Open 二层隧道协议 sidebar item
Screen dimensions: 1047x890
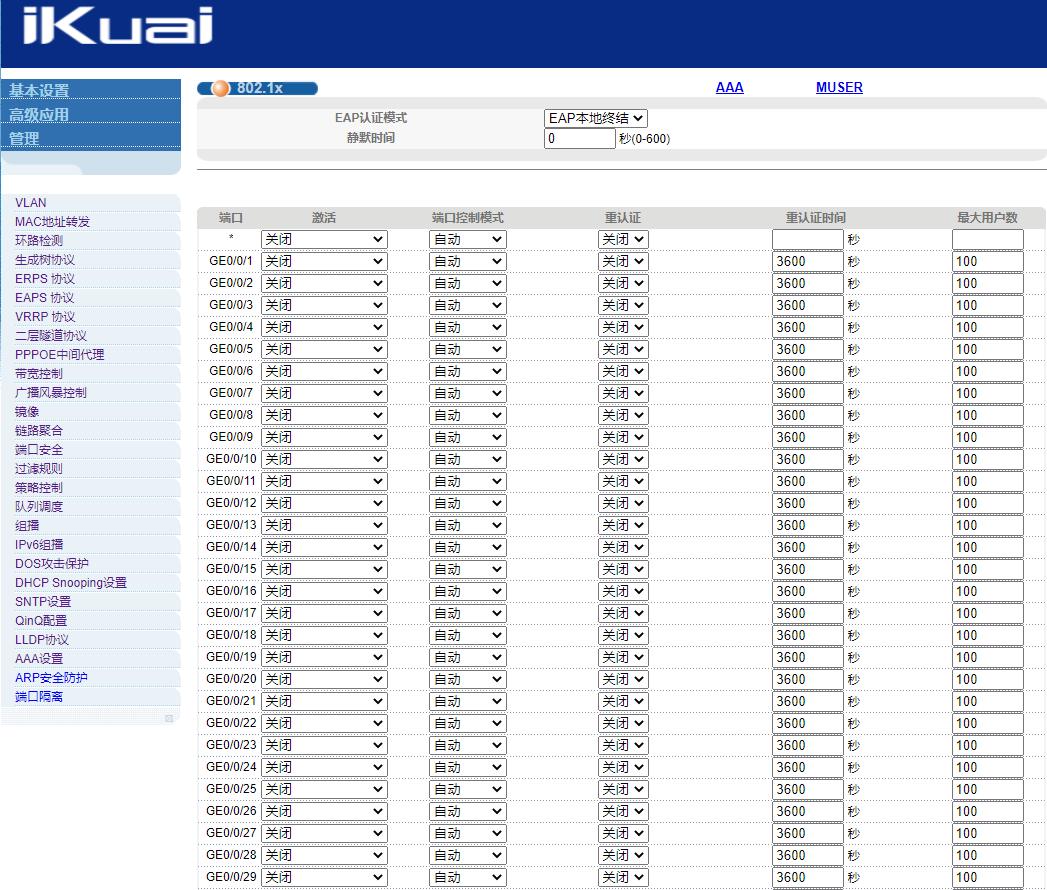51,336
